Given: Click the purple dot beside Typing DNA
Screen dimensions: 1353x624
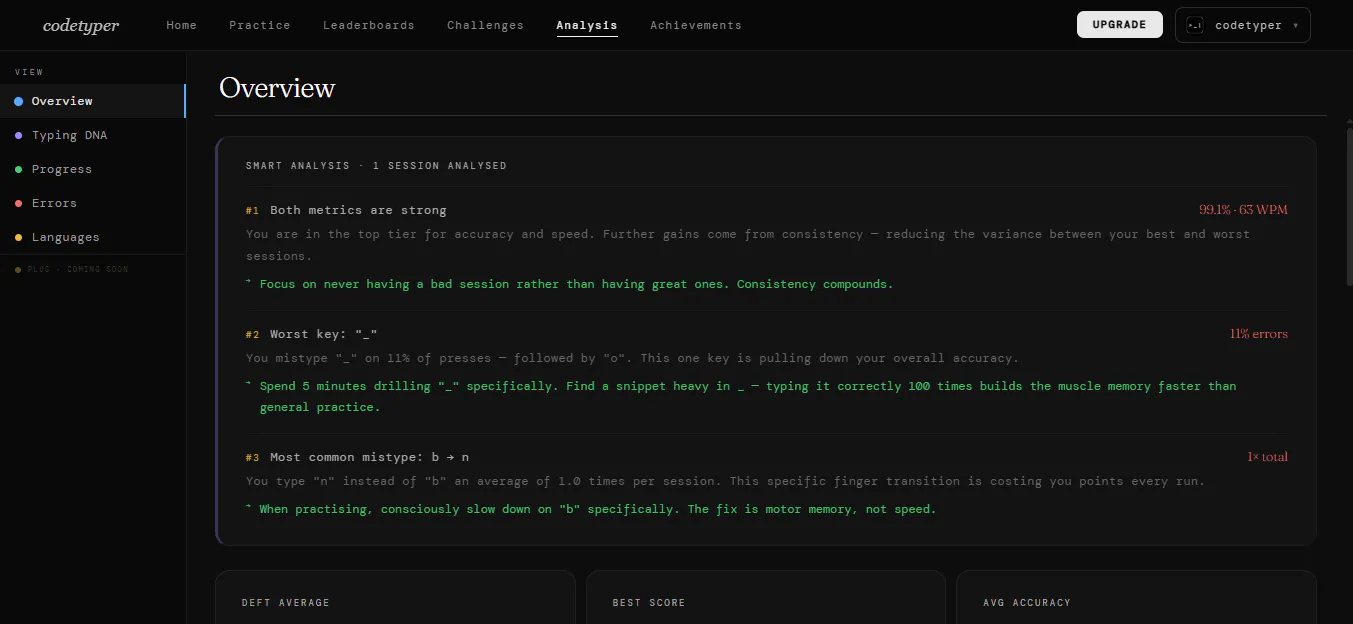Looking at the screenshot, I should pos(19,135).
